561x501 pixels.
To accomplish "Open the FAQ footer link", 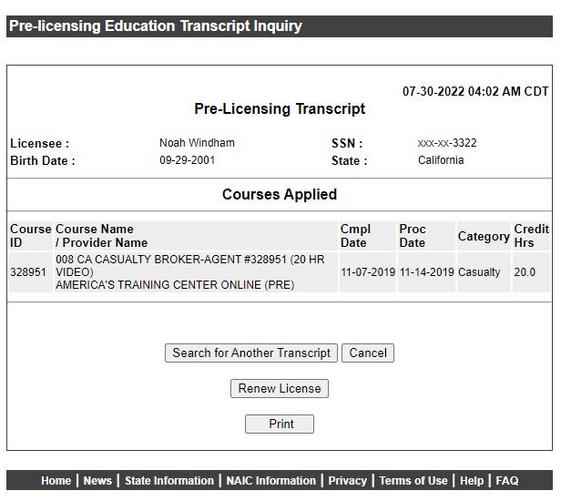I will [507, 480].
